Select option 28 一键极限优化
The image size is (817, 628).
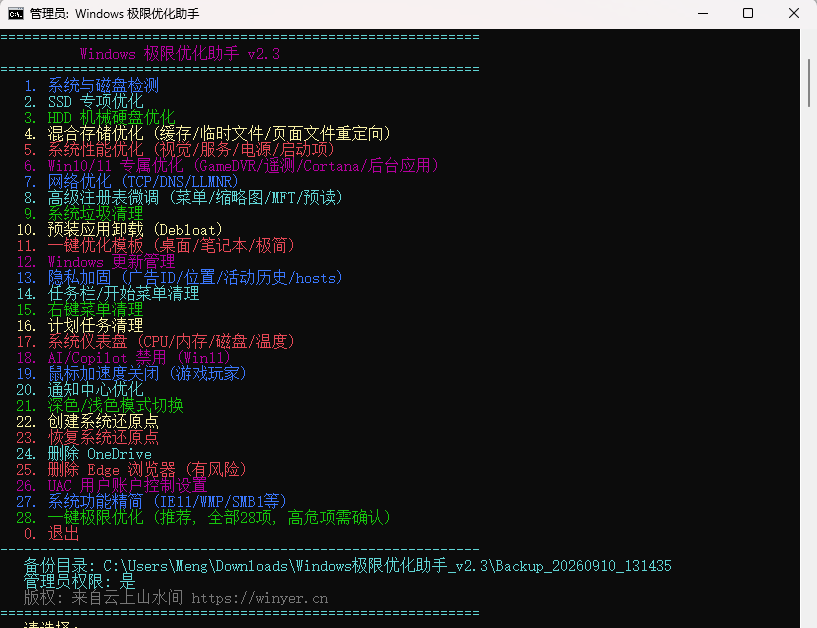click(x=203, y=519)
